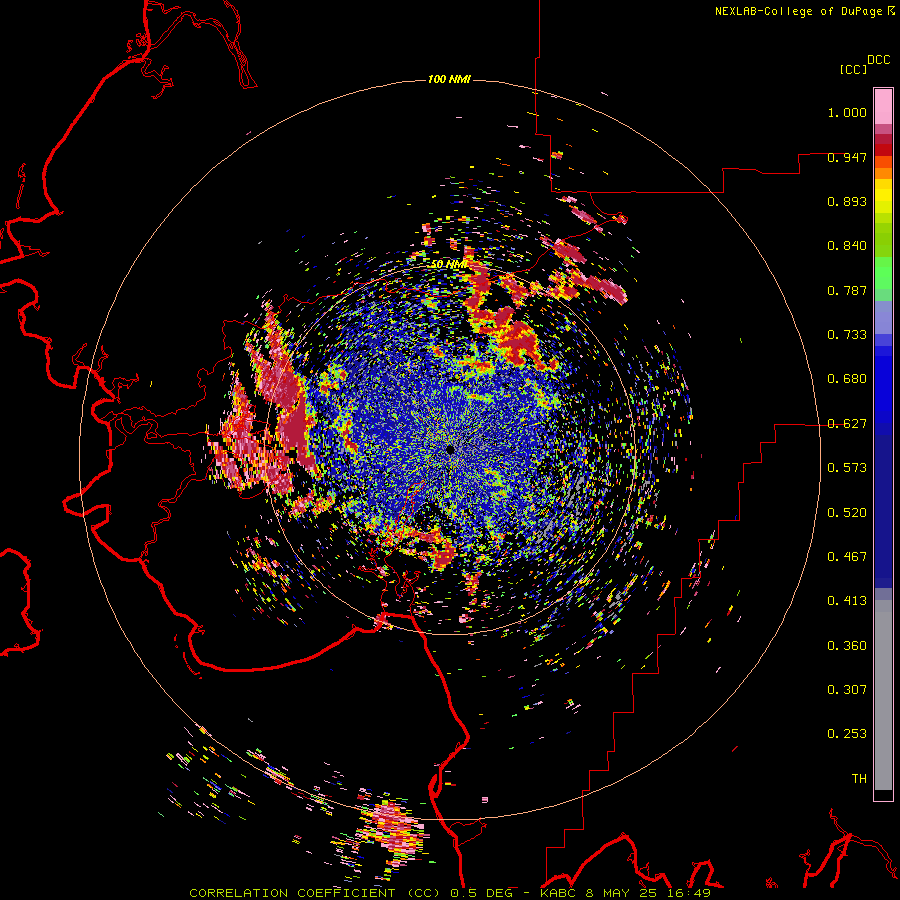
Task: Pick the large gray segment of the color bar
Action: pyautogui.click(x=883, y=695)
